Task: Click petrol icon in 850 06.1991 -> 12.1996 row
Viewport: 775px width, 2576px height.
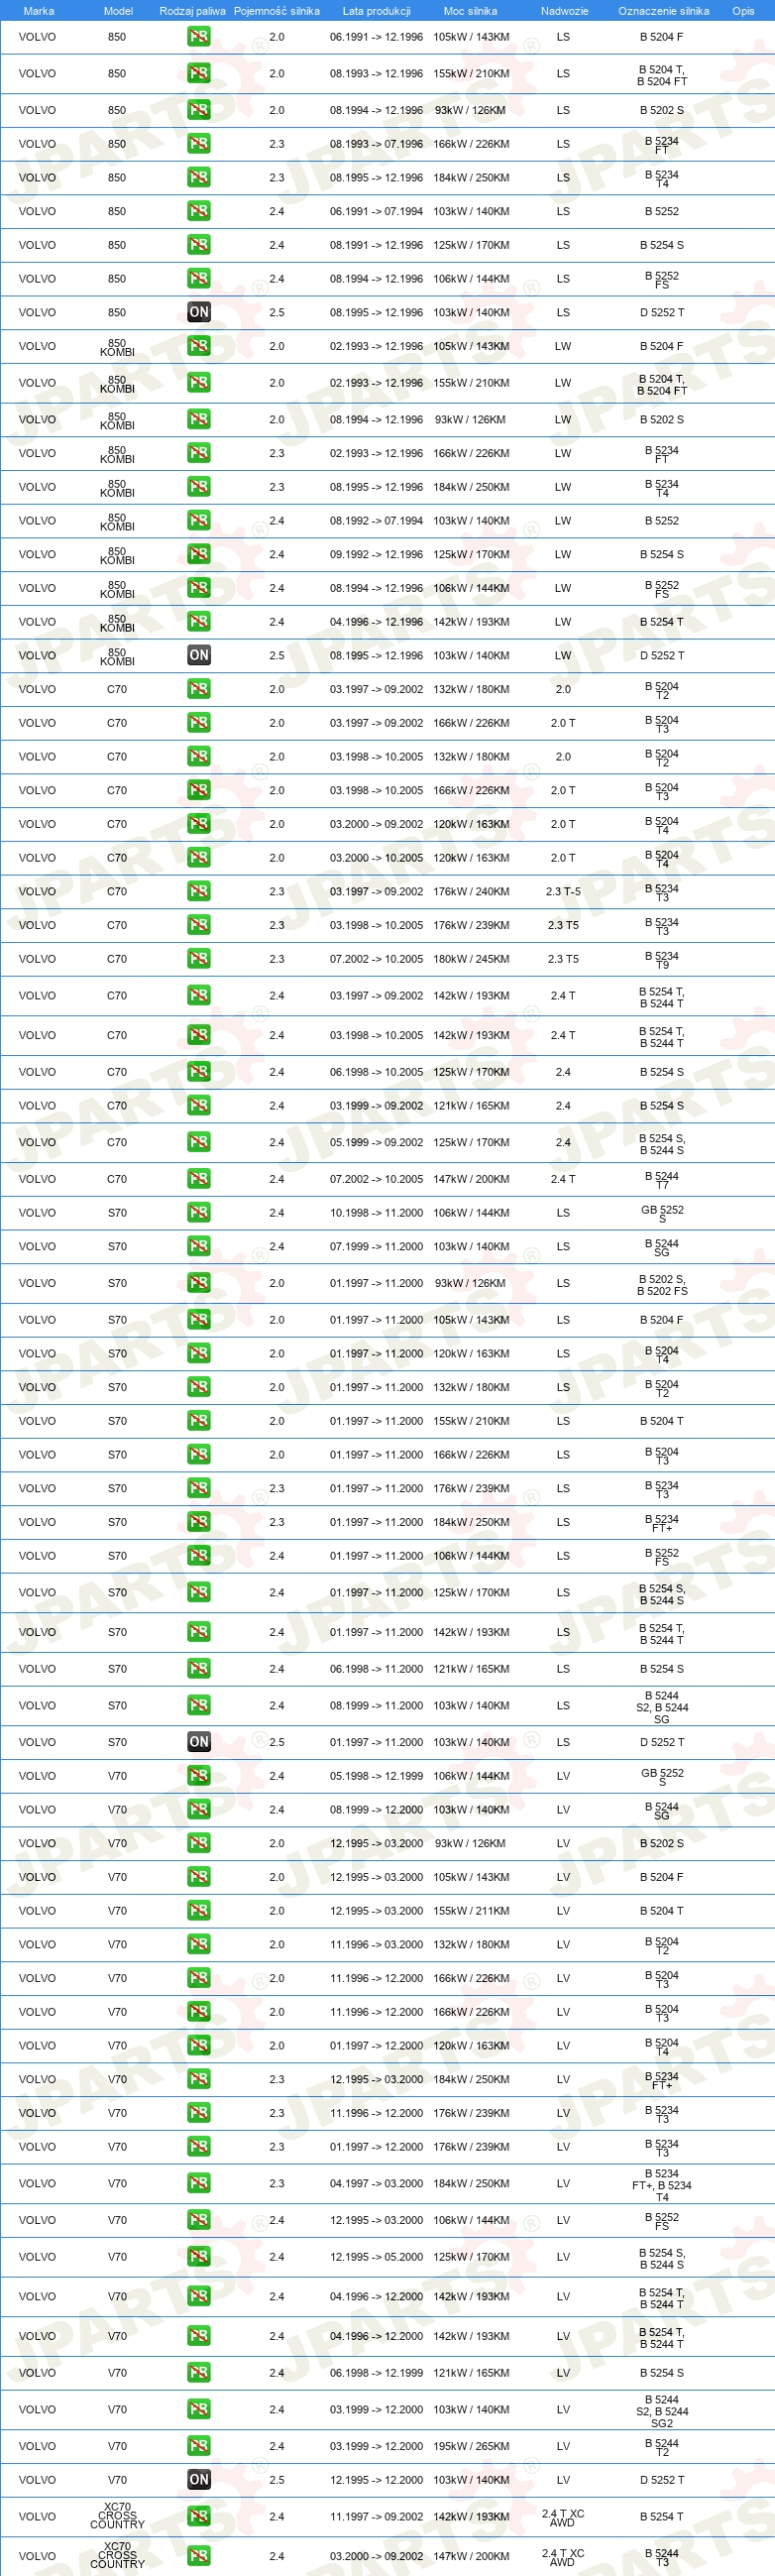Action: 199,37
